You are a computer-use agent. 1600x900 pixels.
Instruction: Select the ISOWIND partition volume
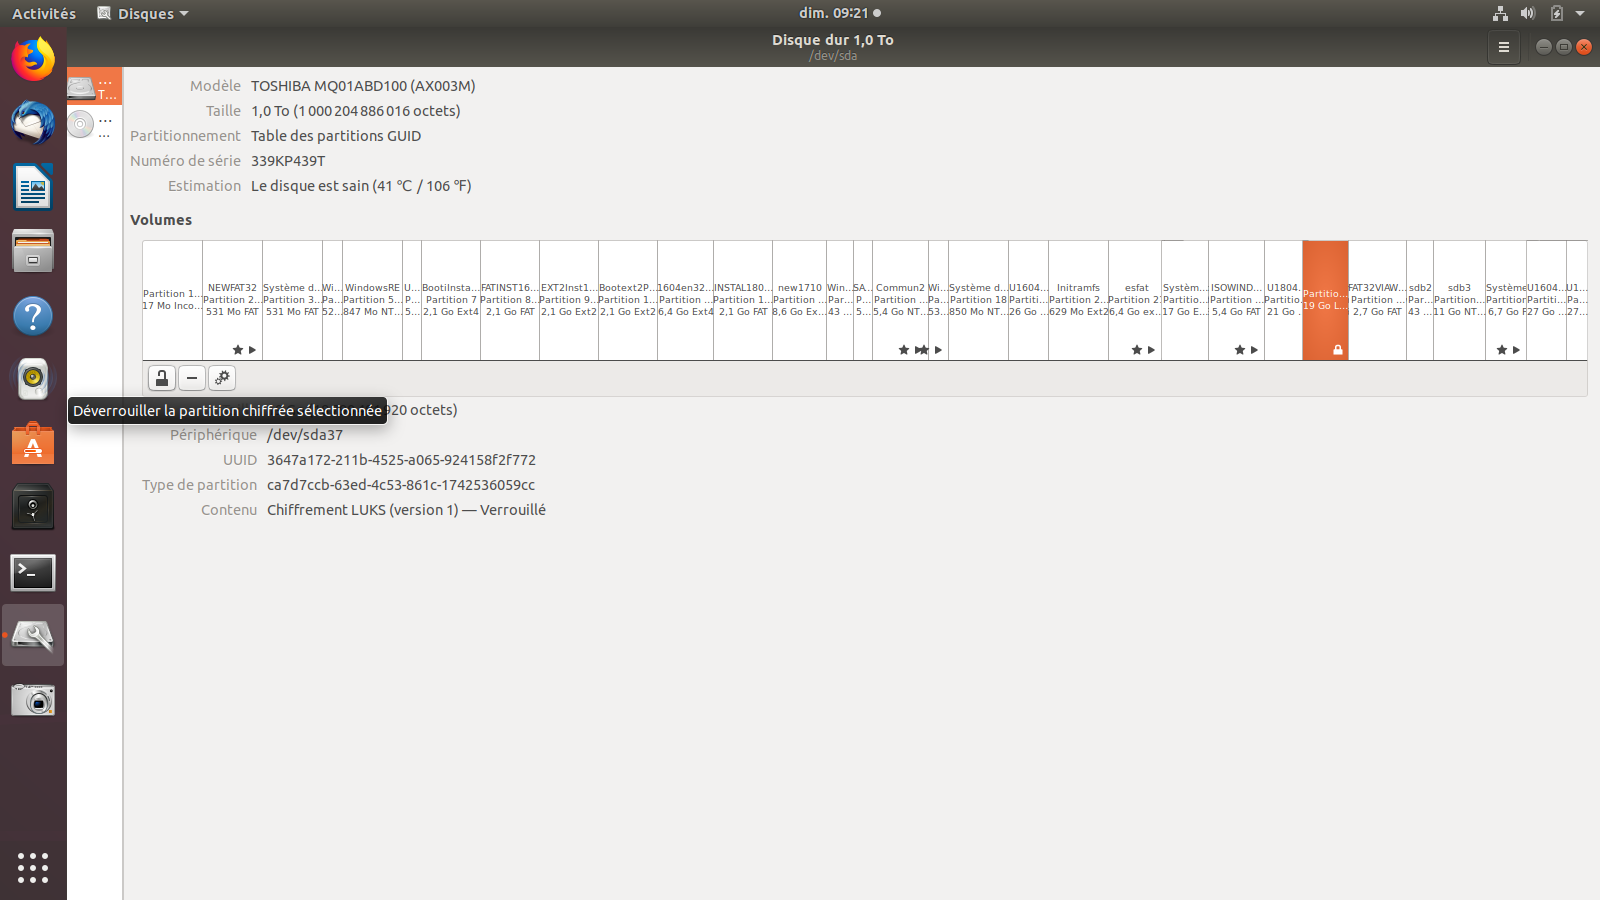pyautogui.click(x=1236, y=300)
